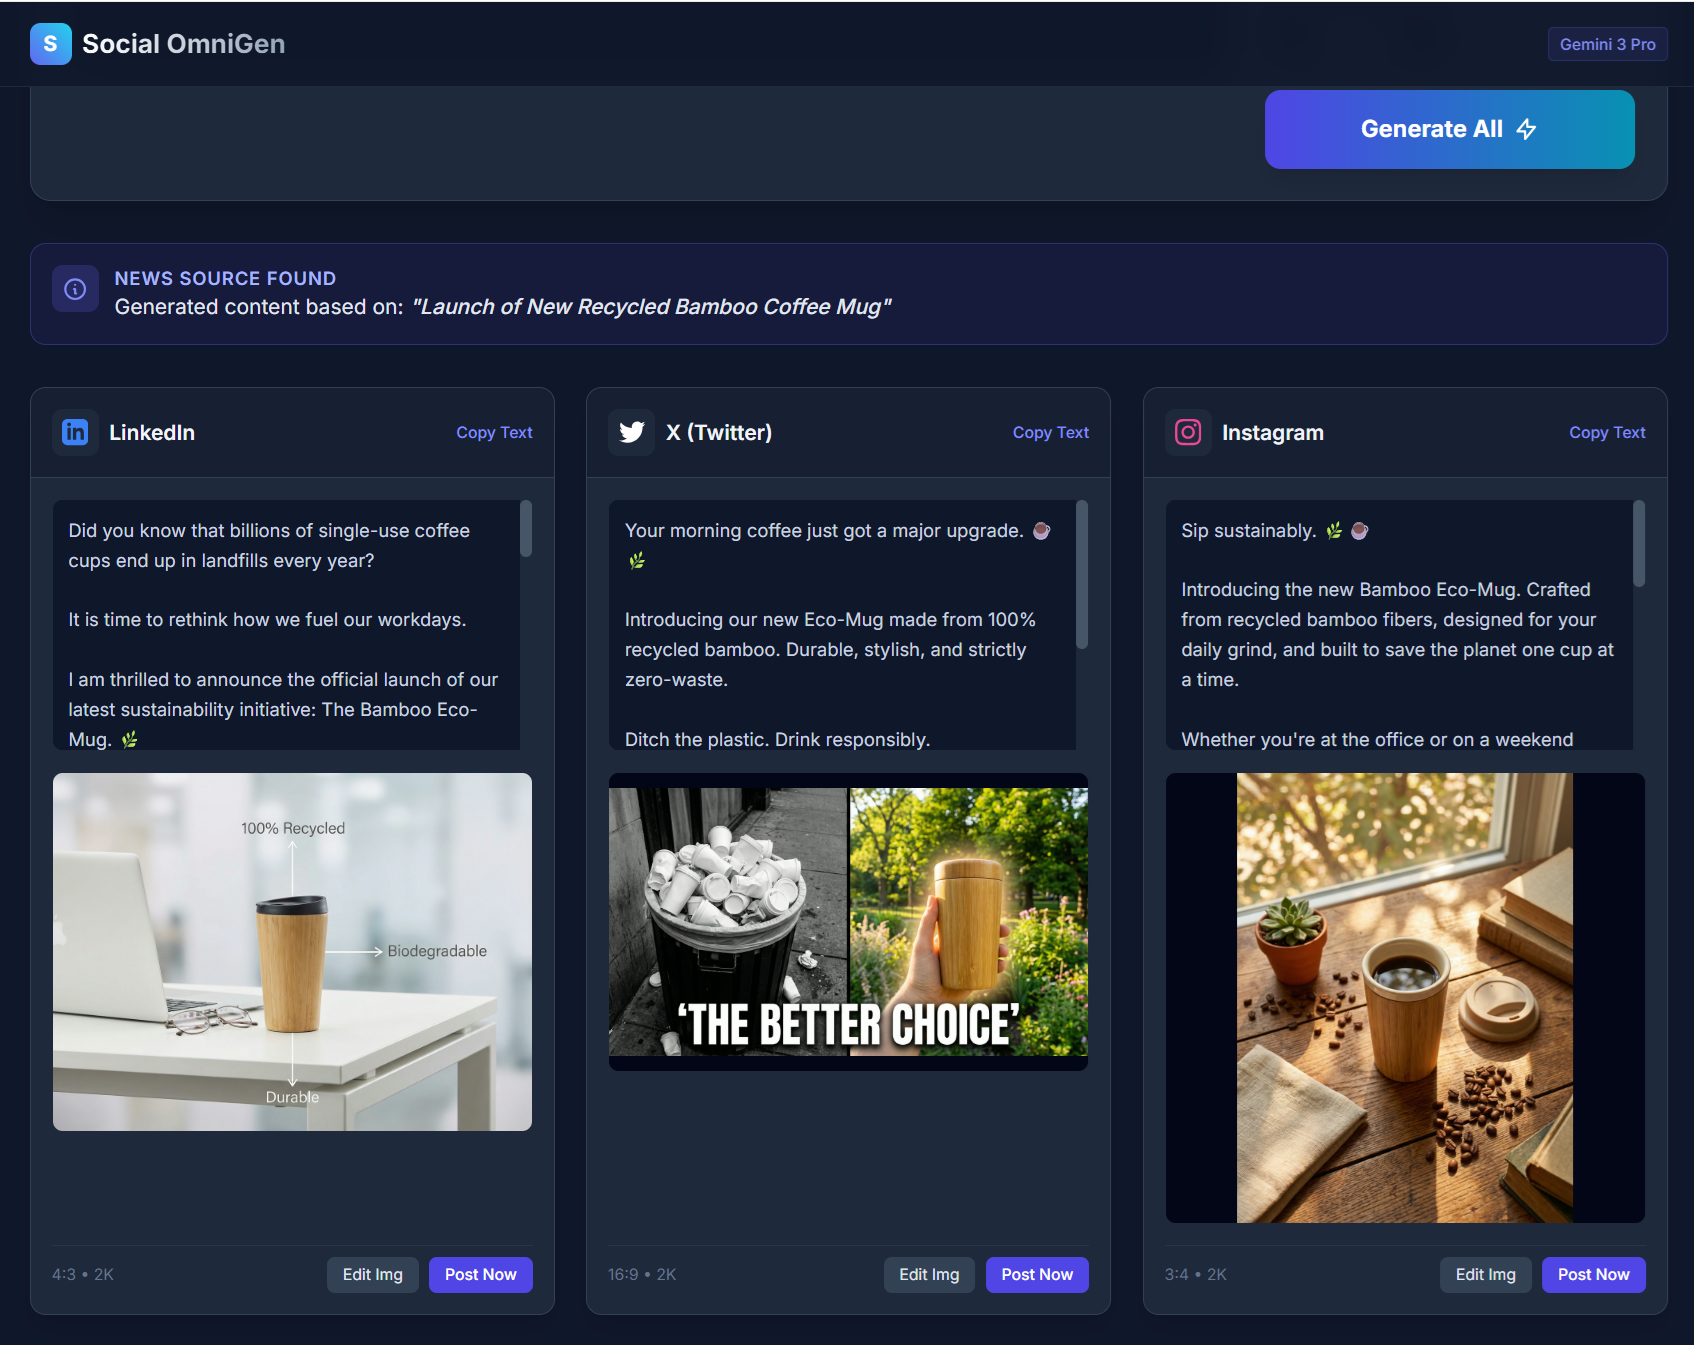Screen dimensions: 1694x1345
Task: Click the '16:9 • 2K' Twitter image spec
Action: point(642,1275)
